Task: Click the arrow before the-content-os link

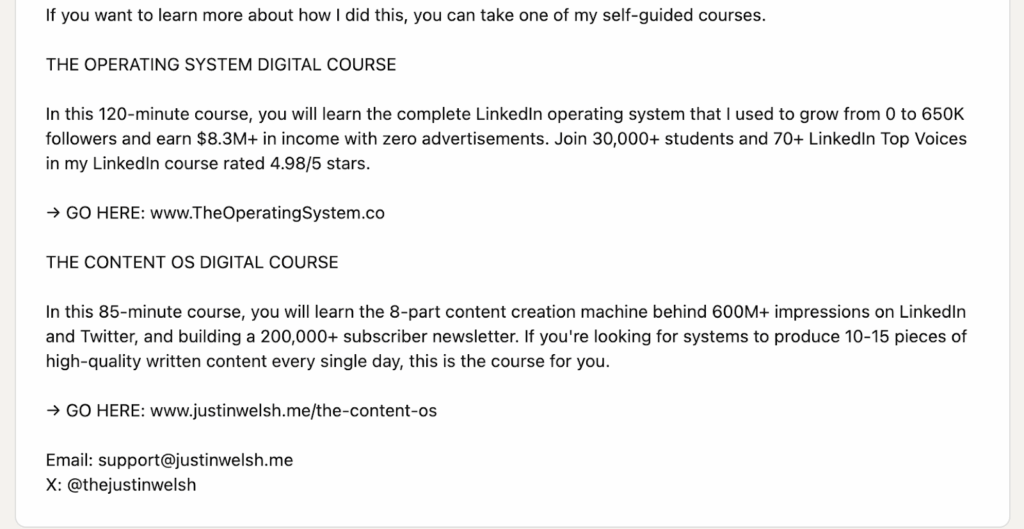Action: point(53,411)
